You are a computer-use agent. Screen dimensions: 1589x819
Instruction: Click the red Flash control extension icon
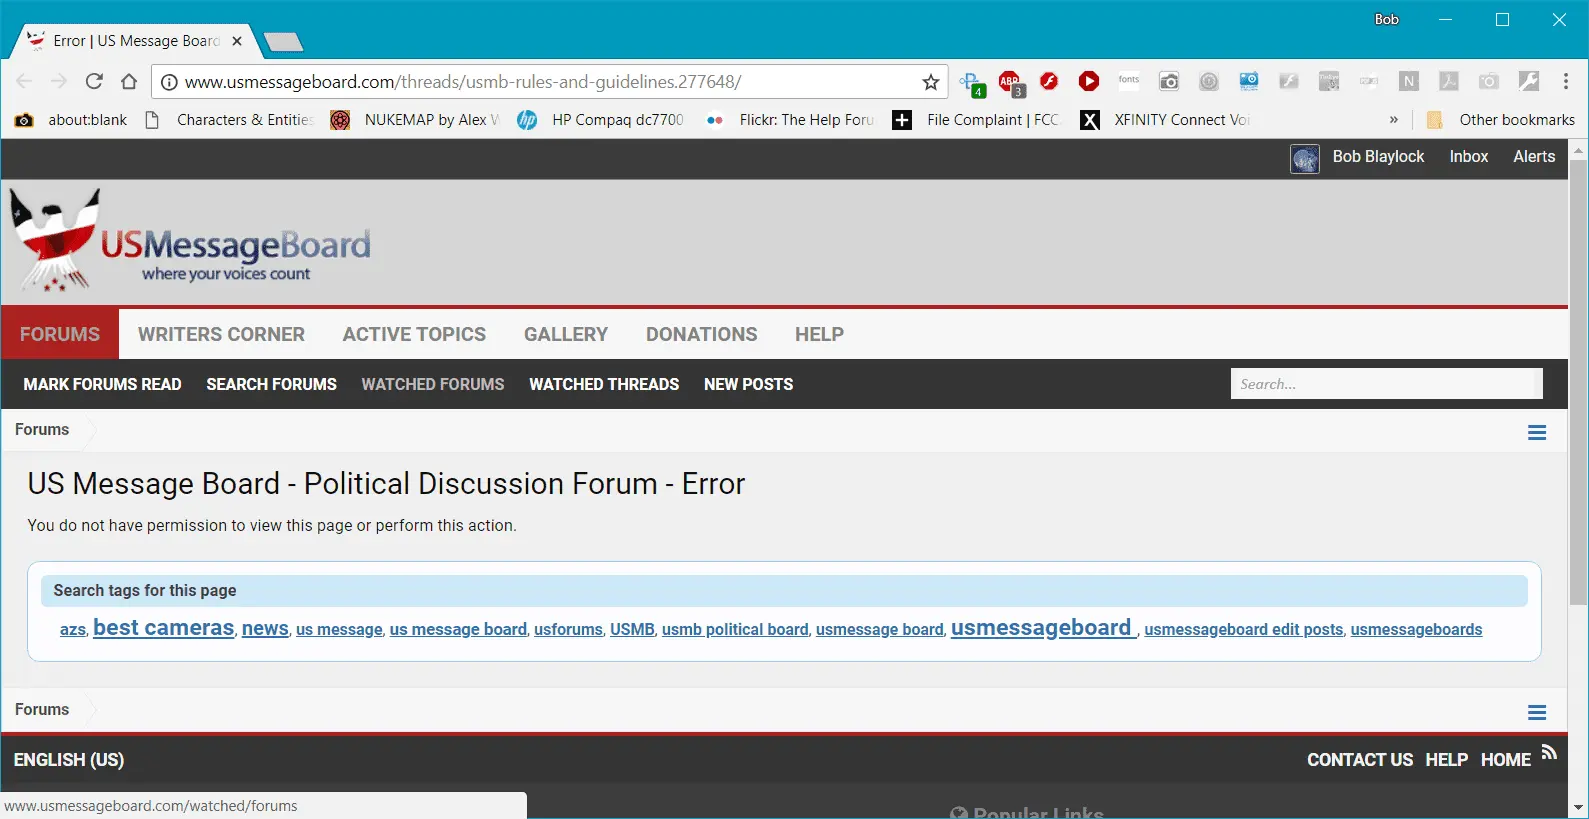coord(1049,81)
